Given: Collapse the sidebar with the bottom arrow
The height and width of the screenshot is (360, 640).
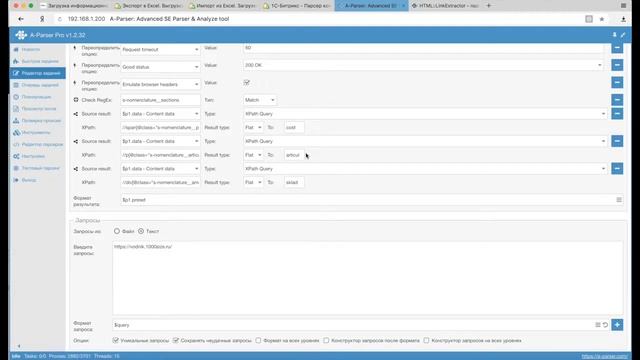Looking at the screenshot, I should pos(19,346).
